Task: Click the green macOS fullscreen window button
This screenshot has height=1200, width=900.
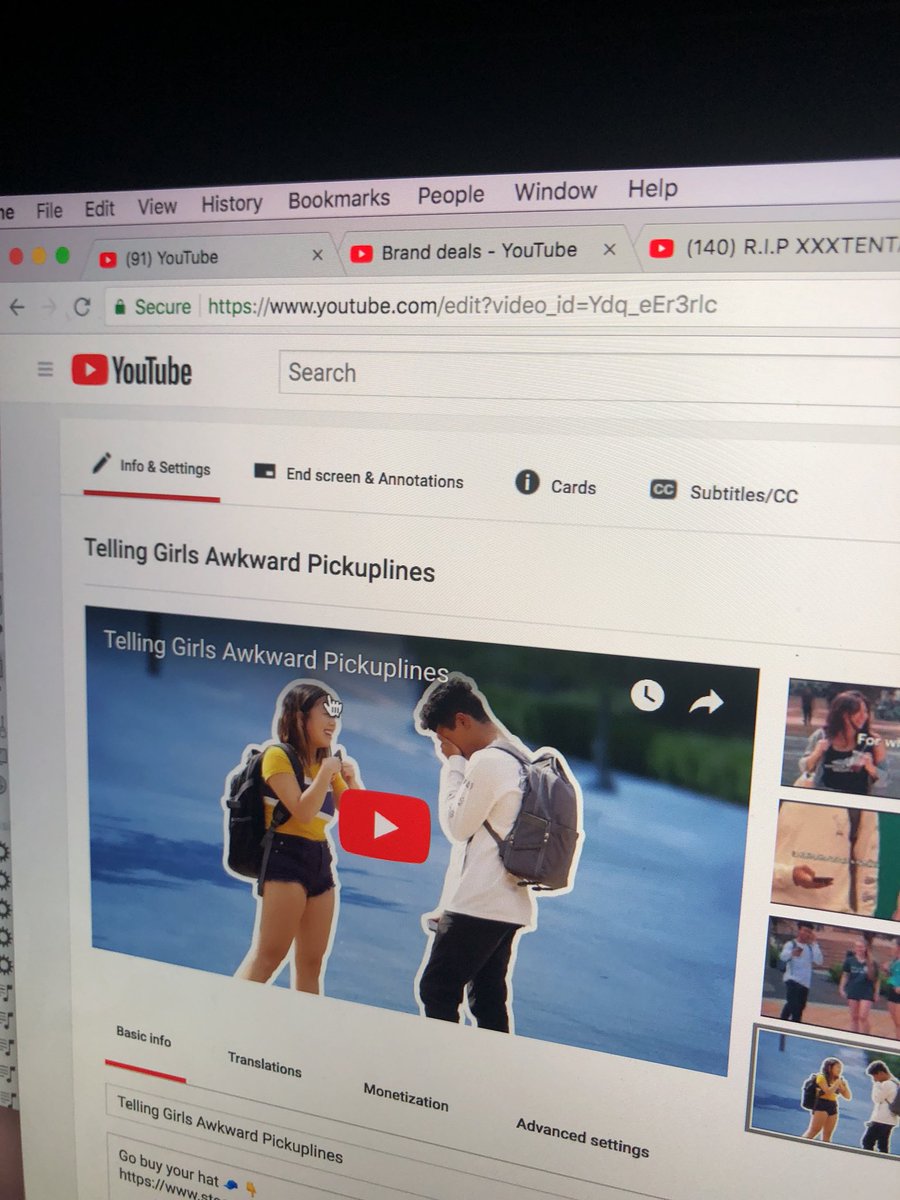Action: tap(62, 255)
